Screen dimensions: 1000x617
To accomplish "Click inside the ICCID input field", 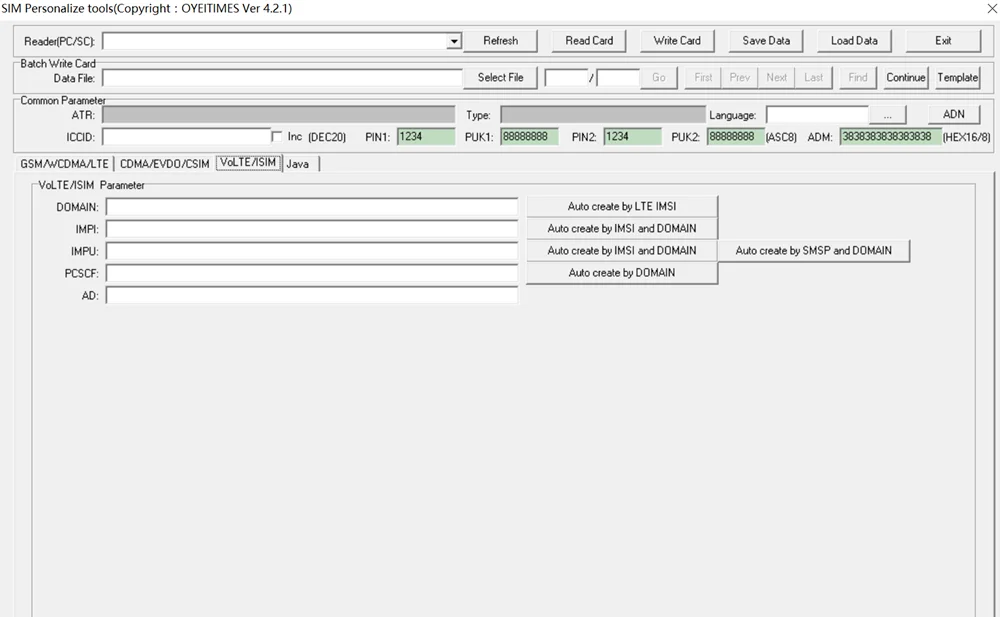I will 185,136.
